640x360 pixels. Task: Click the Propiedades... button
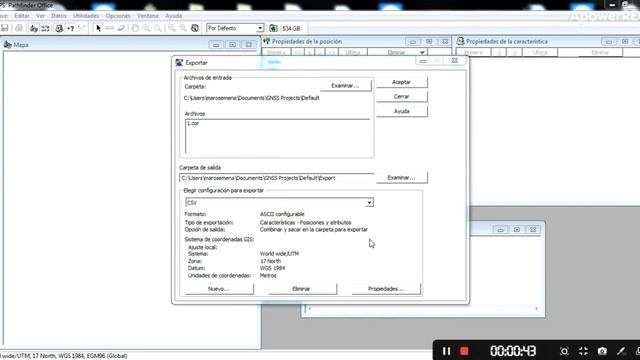click(386, 289)
